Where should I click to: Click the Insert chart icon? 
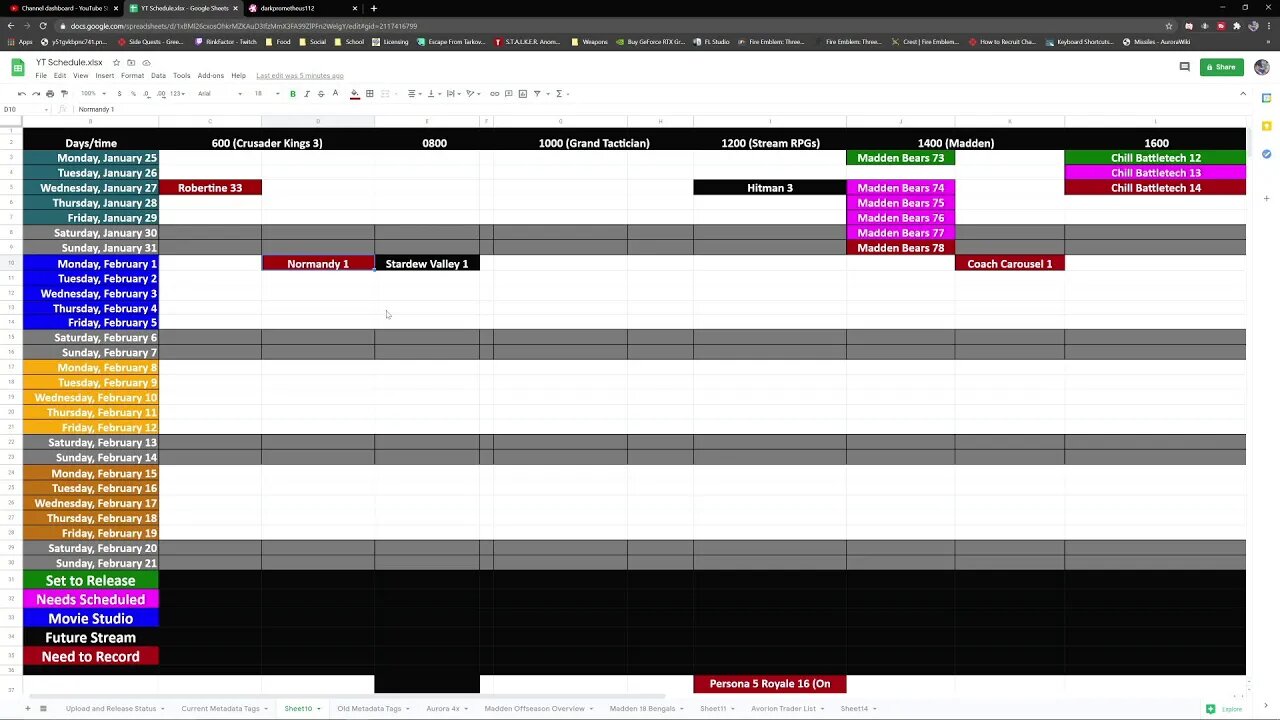point(522,94)
